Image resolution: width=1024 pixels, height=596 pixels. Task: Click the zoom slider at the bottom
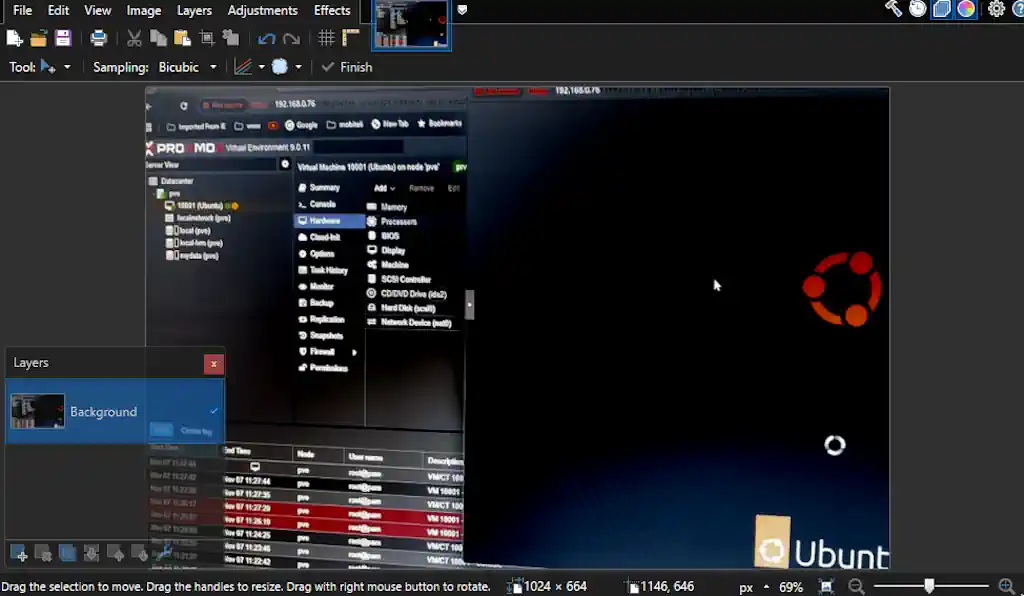pyautogui.click(x=929, y=587)
